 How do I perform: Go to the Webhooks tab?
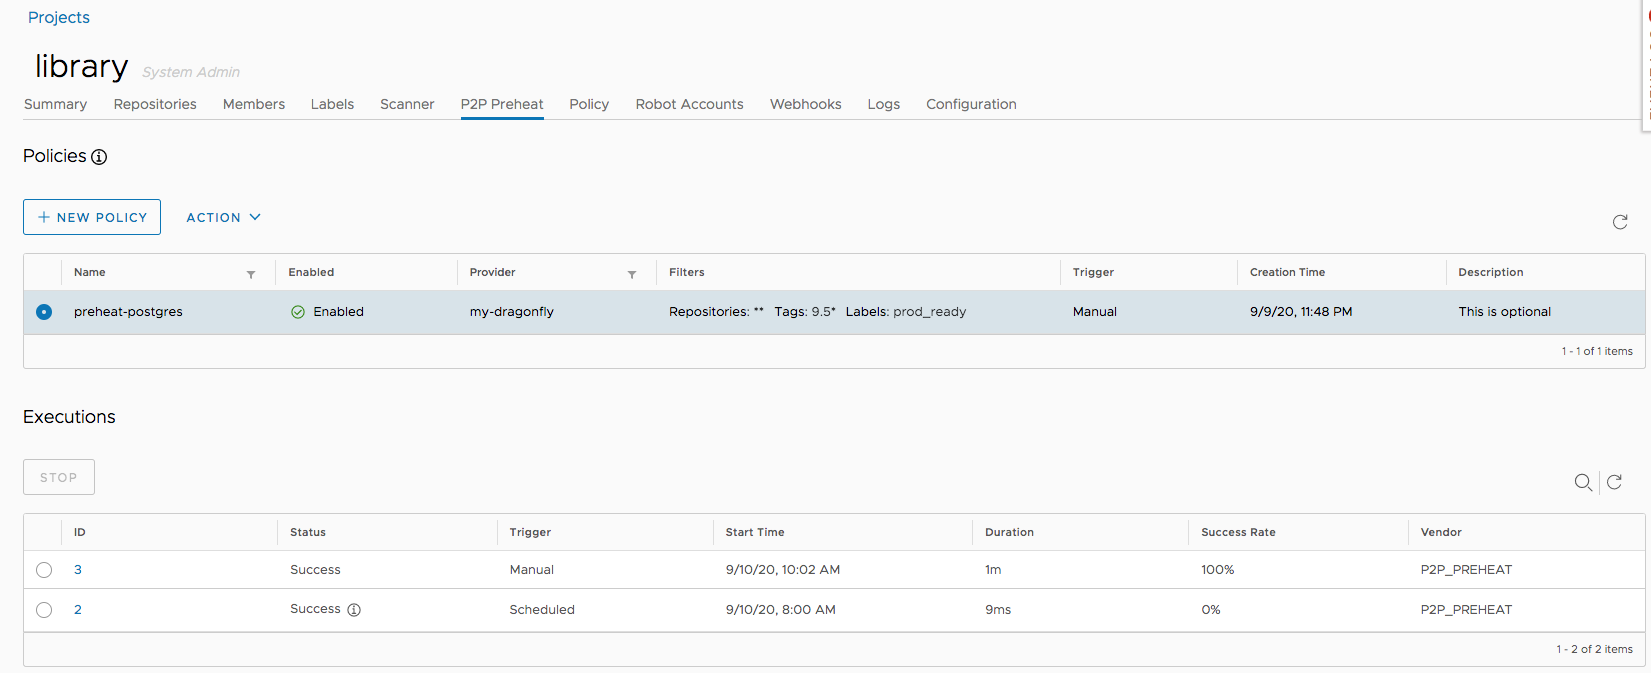(x=805, y=104)
